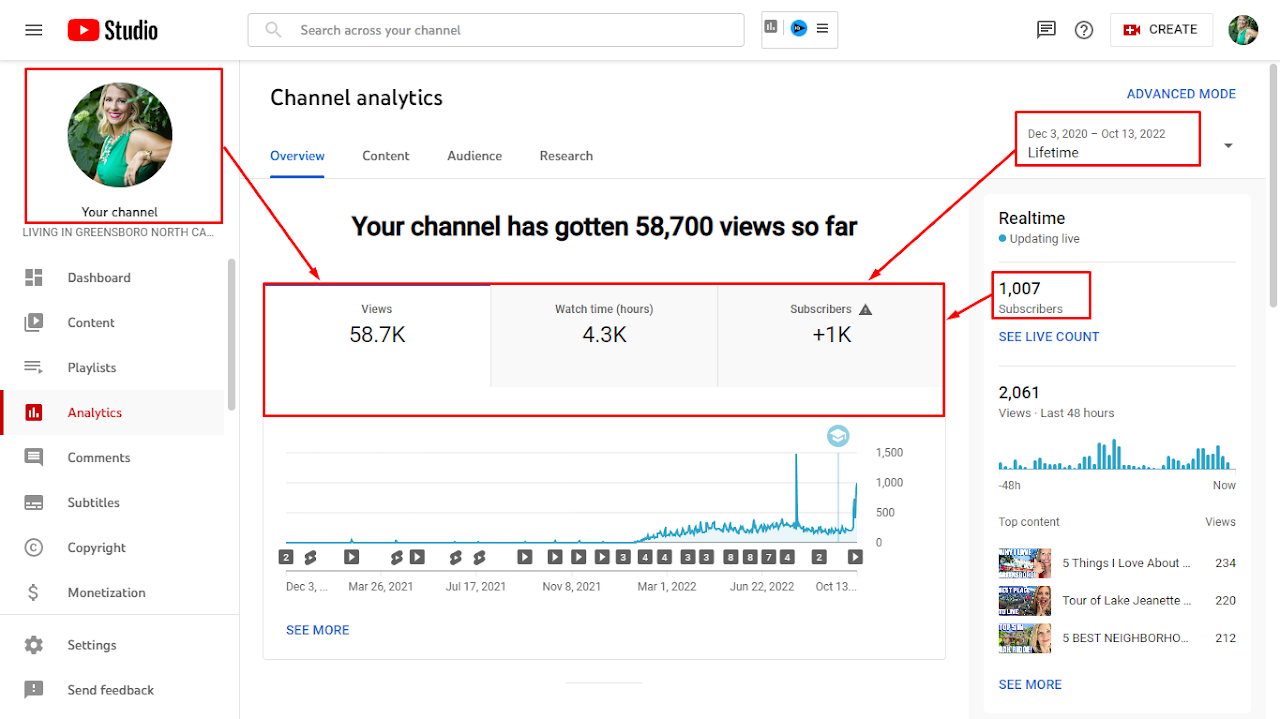Select Subtitles in the sidebar
Screen dimensions: 1280x719
point(94,502)
